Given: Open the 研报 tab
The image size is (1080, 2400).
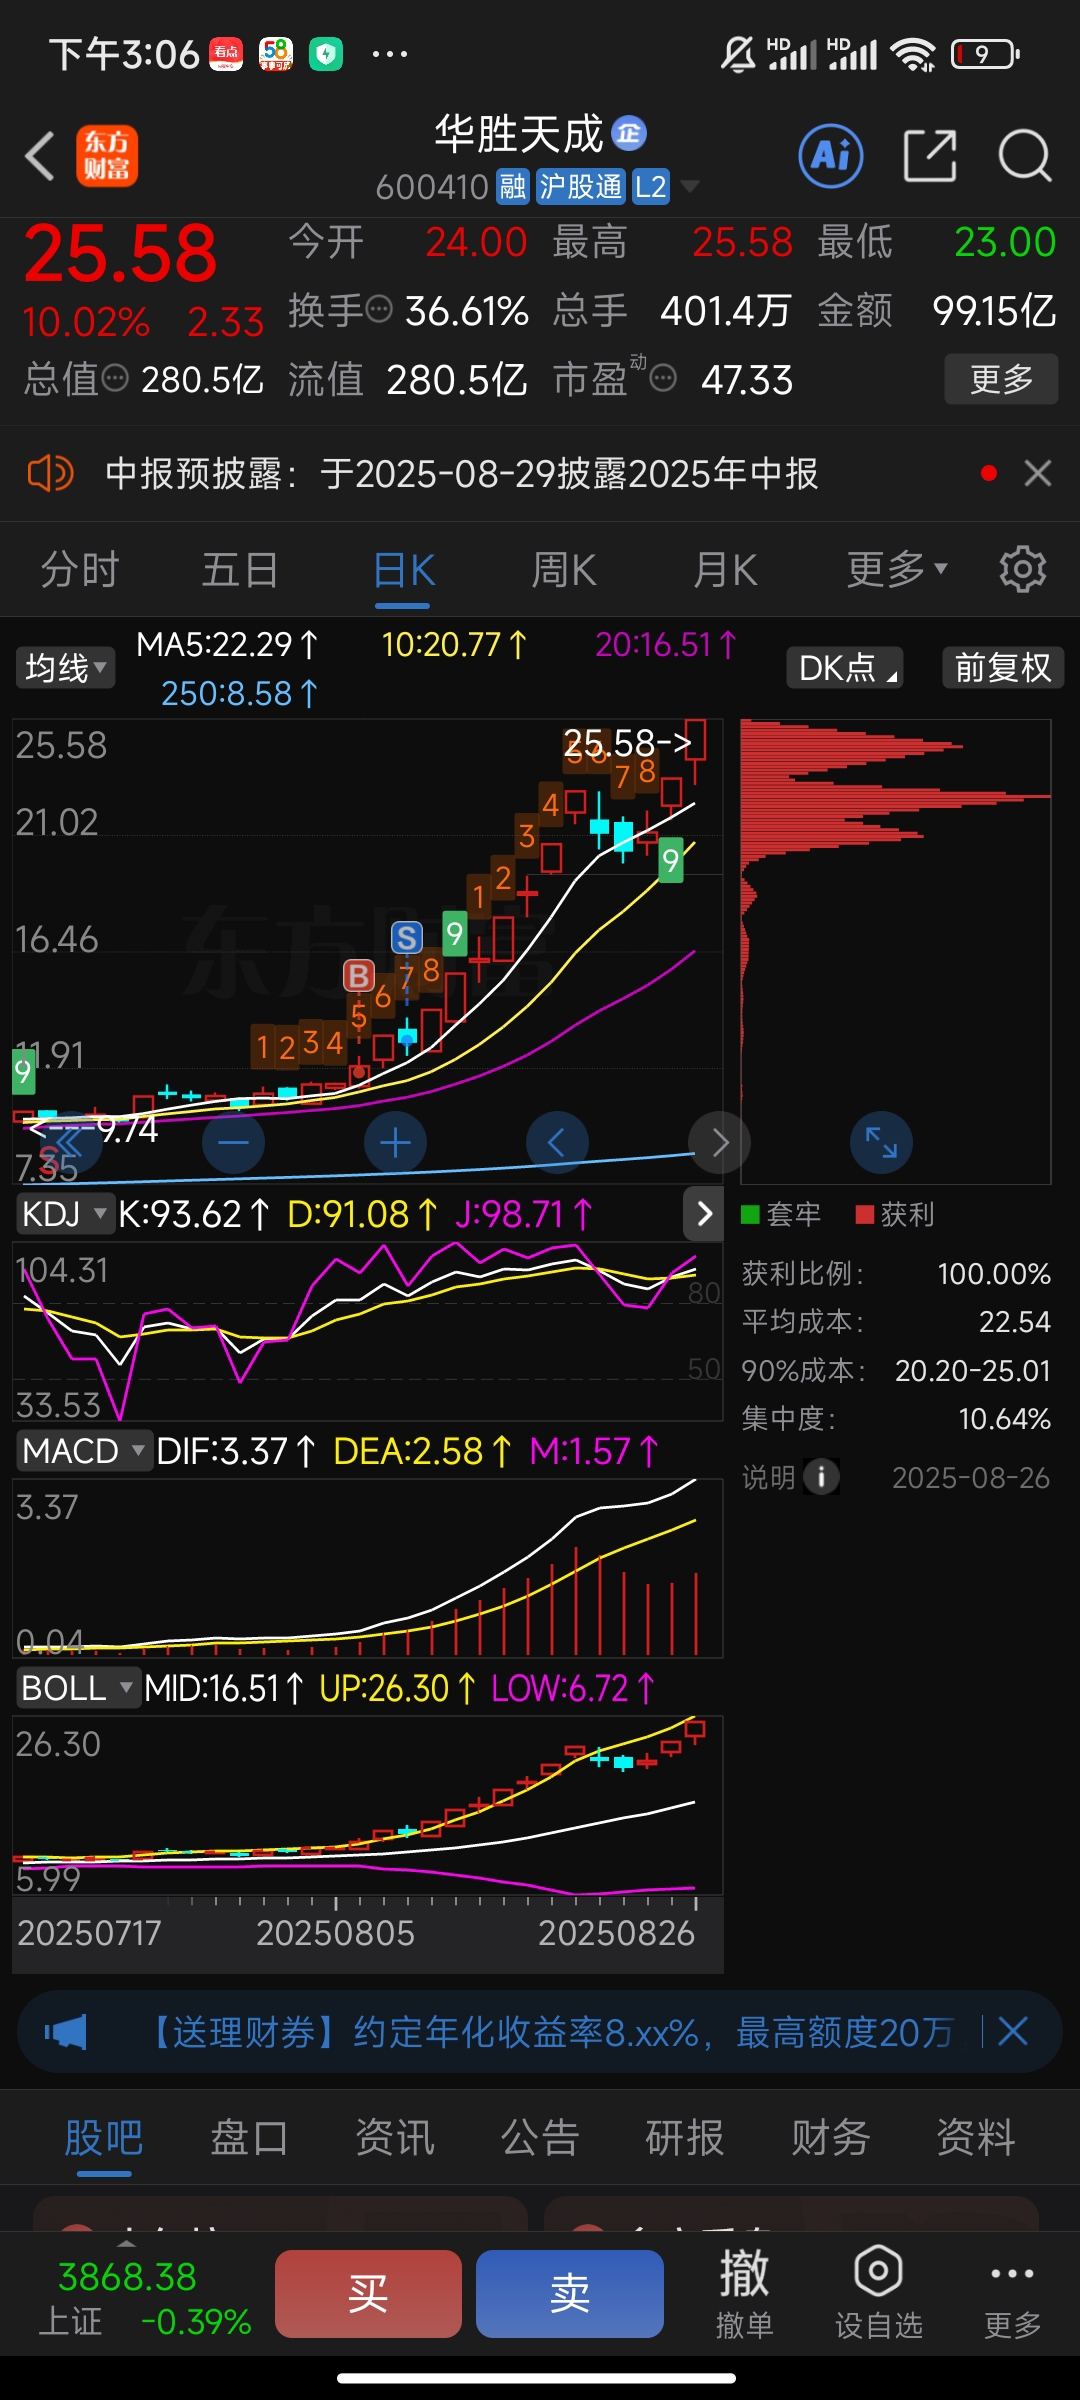Looking at the screenshot, I should pyautogui.click(x=685, y=2138).
